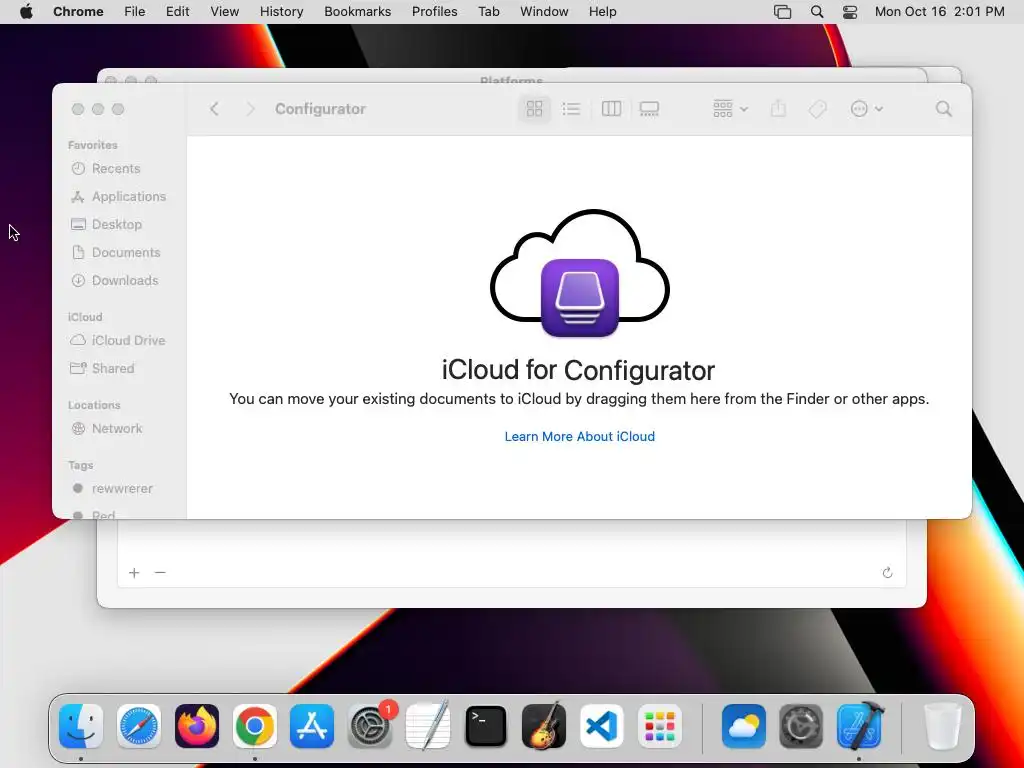The image size is (1024, 768).
Task: Open the Edit menu
Action: coord(178,12)
